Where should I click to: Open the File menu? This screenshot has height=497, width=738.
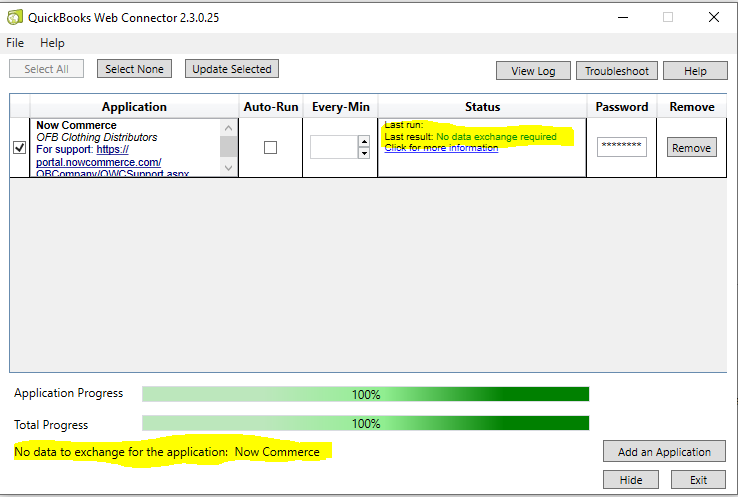tap(15, 43)
